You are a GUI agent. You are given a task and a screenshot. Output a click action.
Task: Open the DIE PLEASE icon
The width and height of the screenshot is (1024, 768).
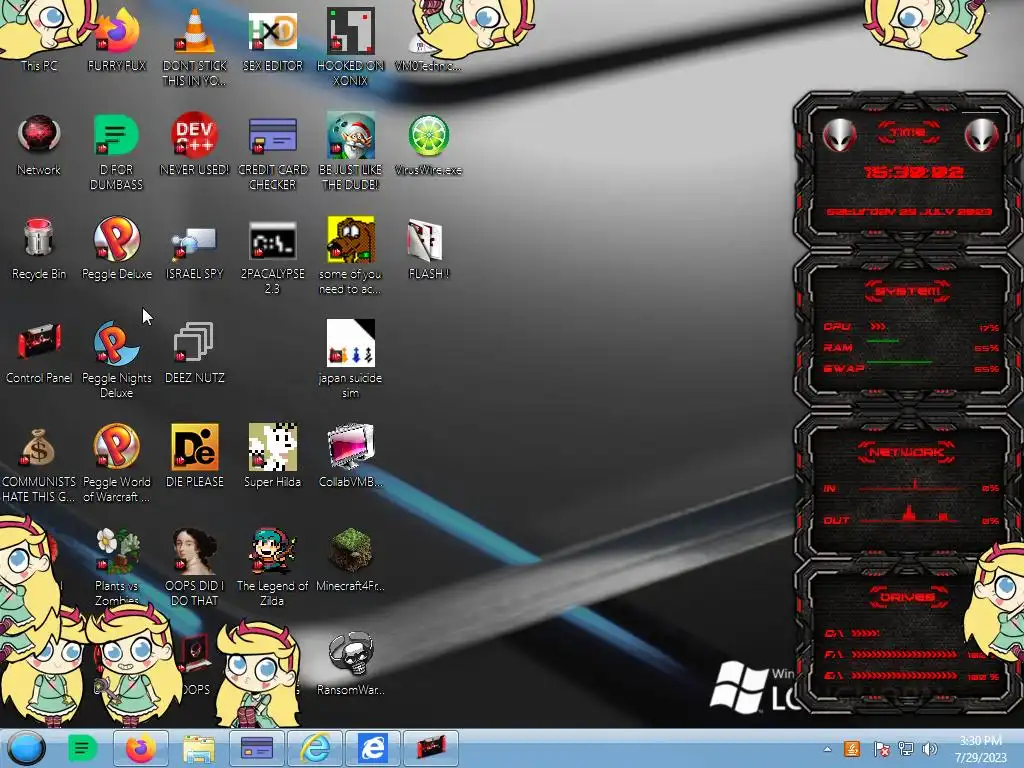(x=195, y=456)
